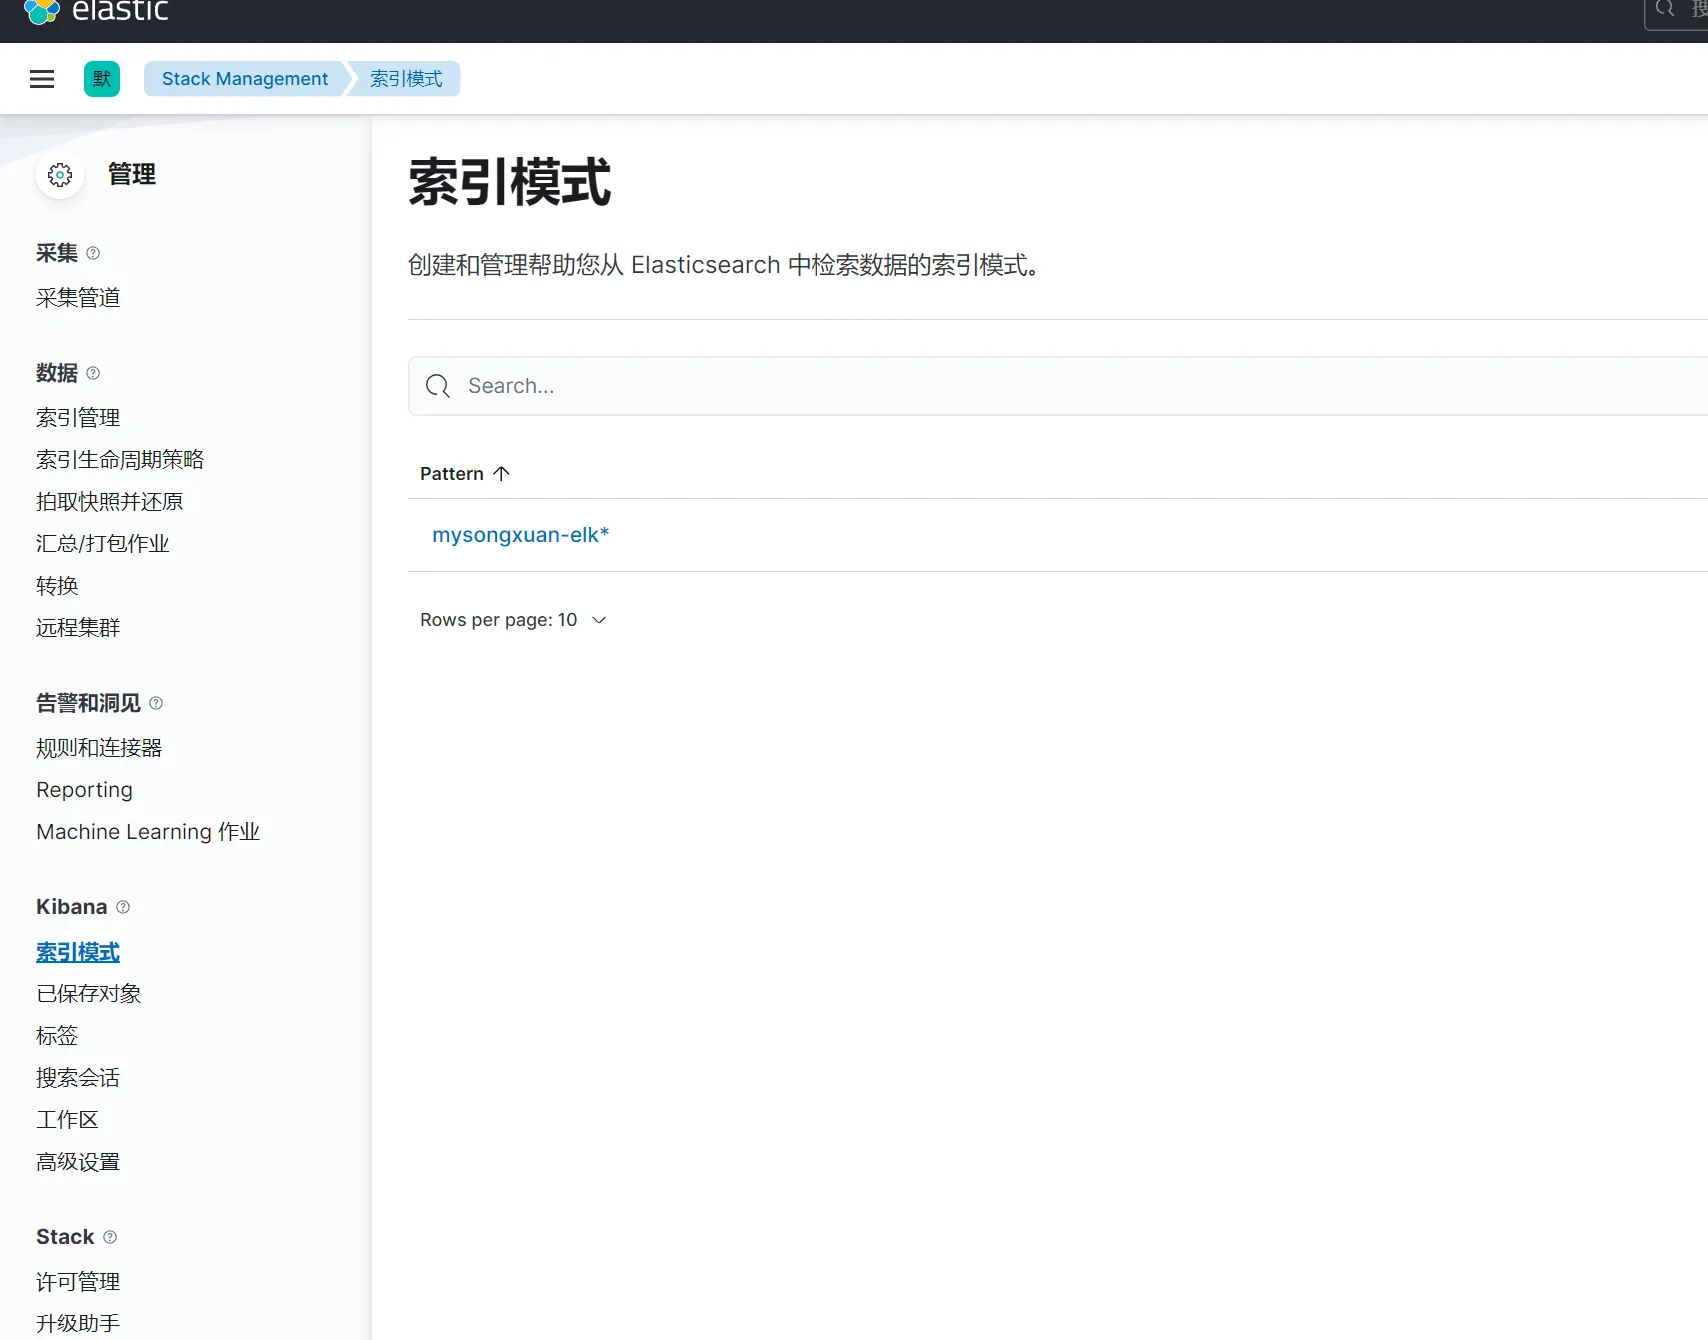Viewport: 1708px width, 1340px height.
Task: Expand the Rows per page dropdown
Action: click(513, 620)
